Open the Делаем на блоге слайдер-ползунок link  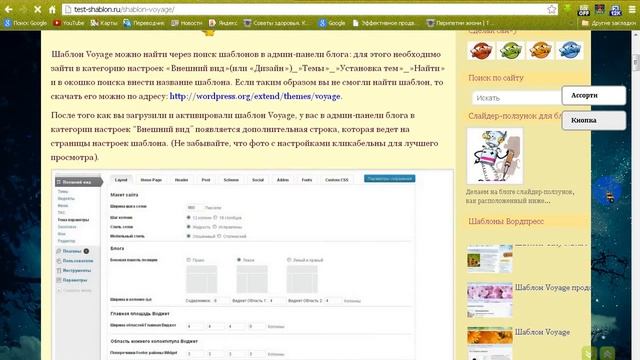pyautogui.click(x=520, y=196)
